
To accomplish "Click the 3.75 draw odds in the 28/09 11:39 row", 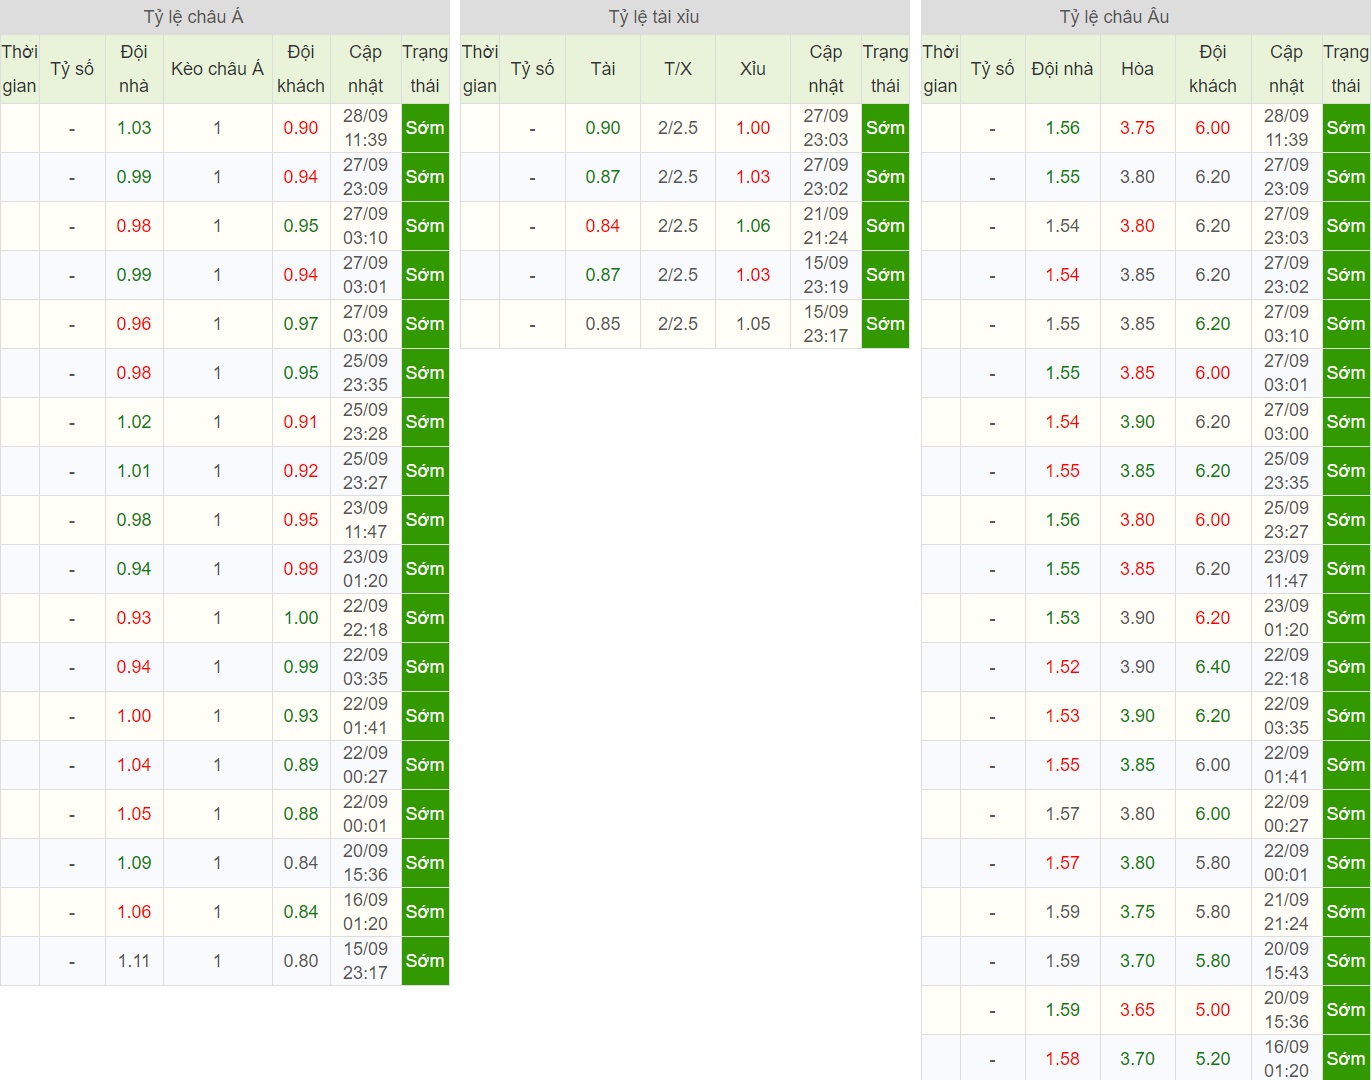I will pyautogui.click(x=1137, y=128).
